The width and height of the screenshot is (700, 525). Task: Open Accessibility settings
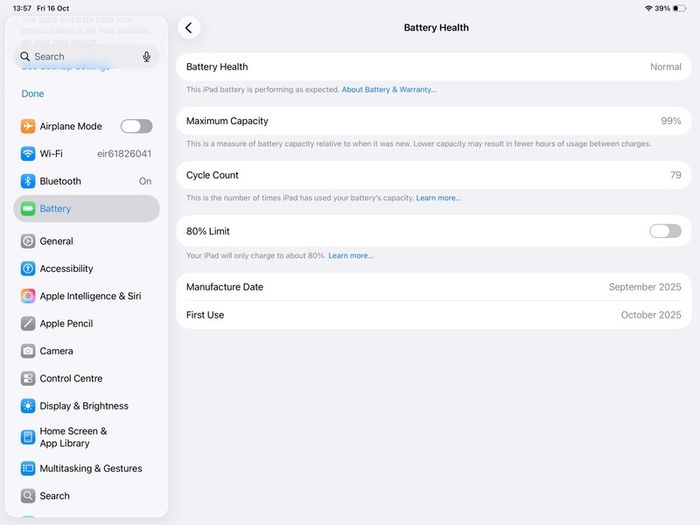86,269
